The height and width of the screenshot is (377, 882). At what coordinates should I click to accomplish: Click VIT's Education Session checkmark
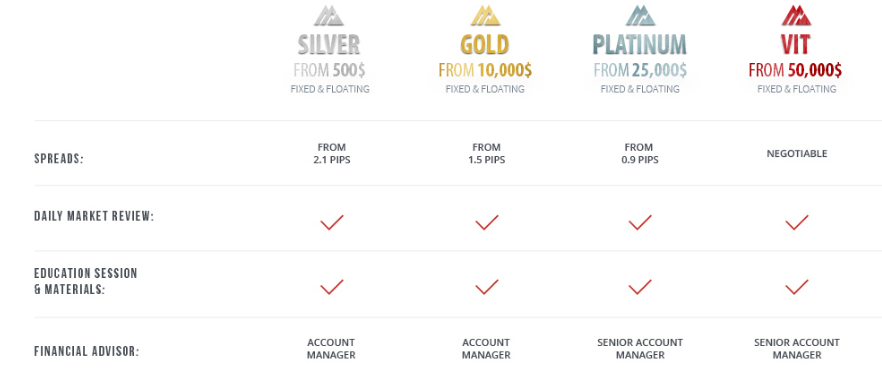(797, 287)
